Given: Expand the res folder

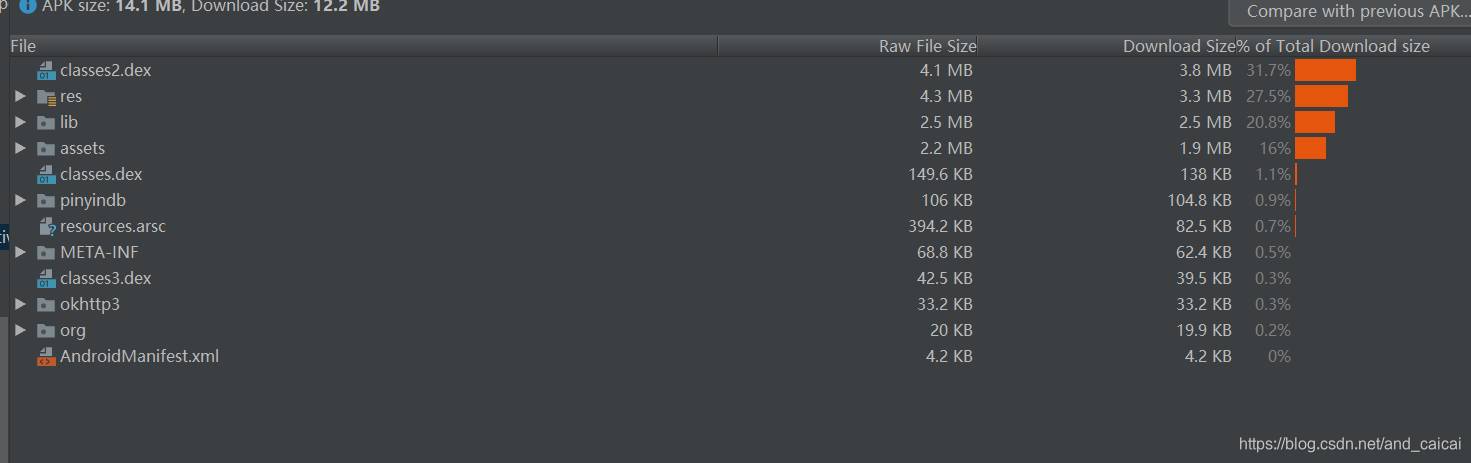Looking at the screenshot, I should [x=19, y=97].
